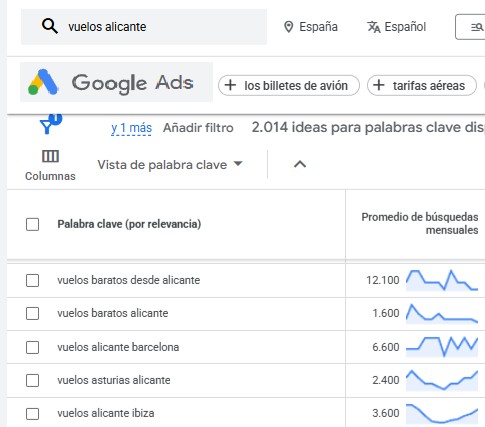Open the filter funnel icon
Screen dimensions: 485x427
pyautogui.click(x=50, y=124)
